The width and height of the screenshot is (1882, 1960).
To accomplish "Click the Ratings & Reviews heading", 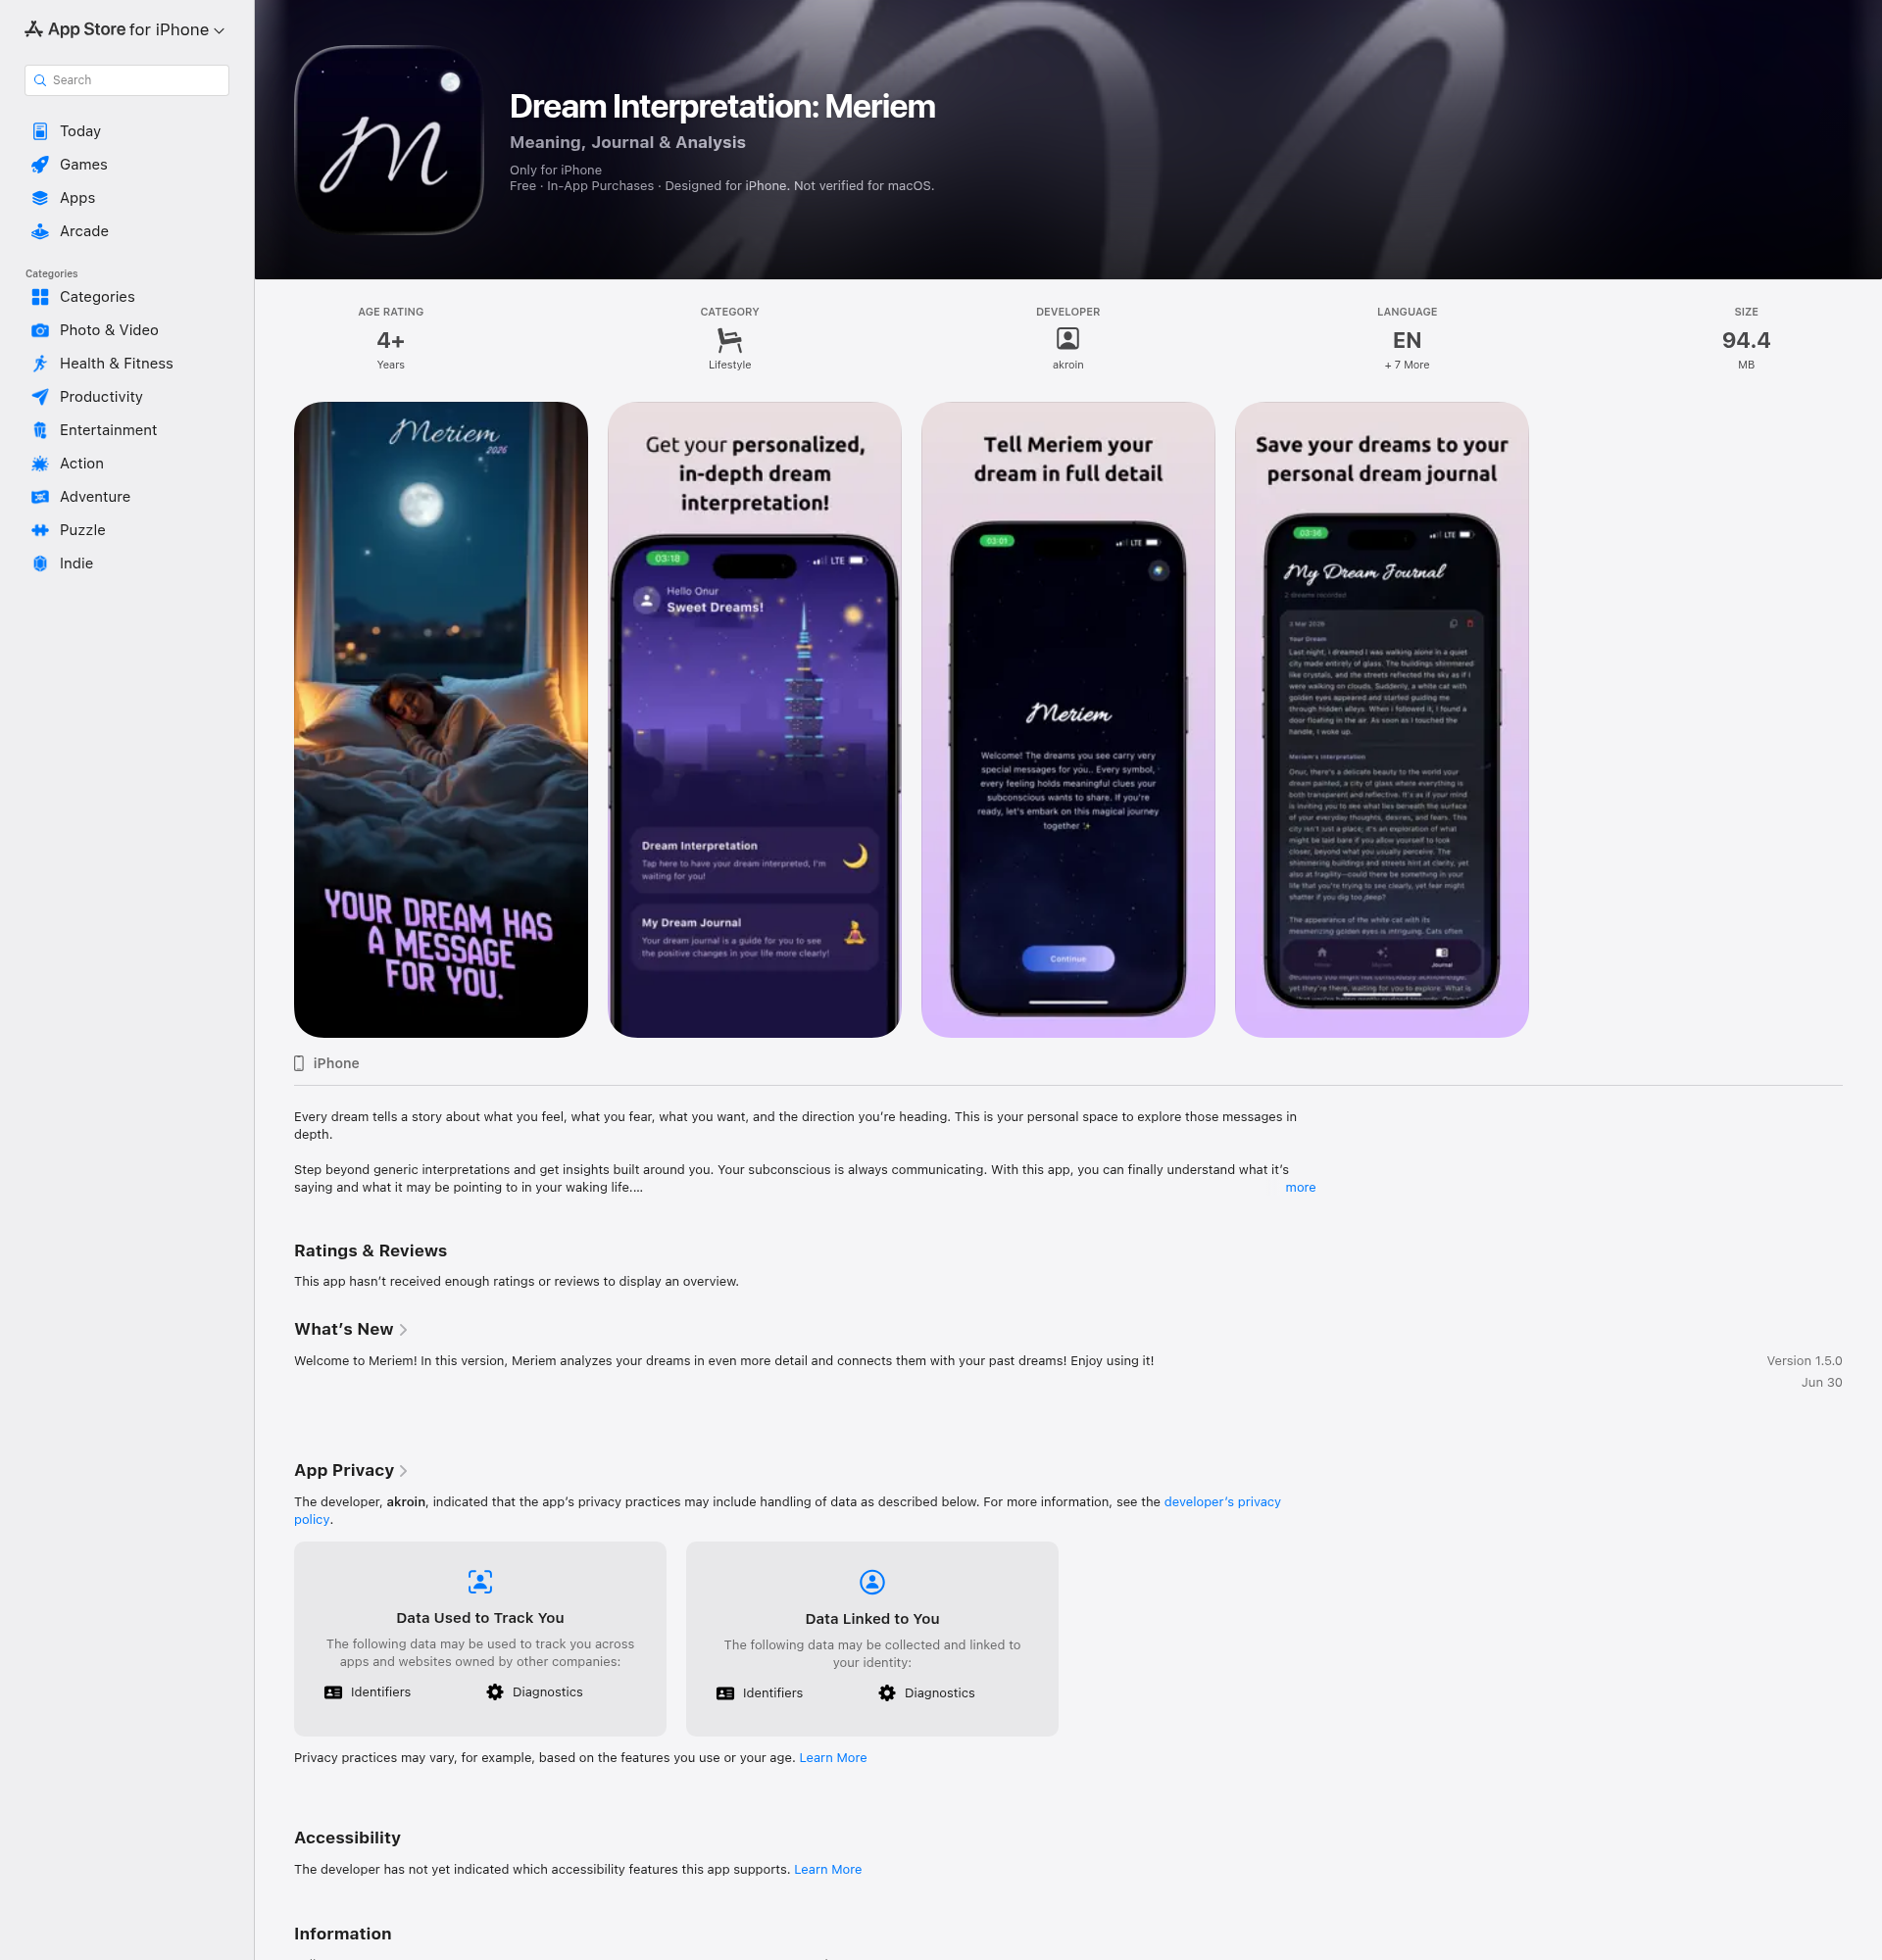I will pyautogui.click(x=370, y=1251).
